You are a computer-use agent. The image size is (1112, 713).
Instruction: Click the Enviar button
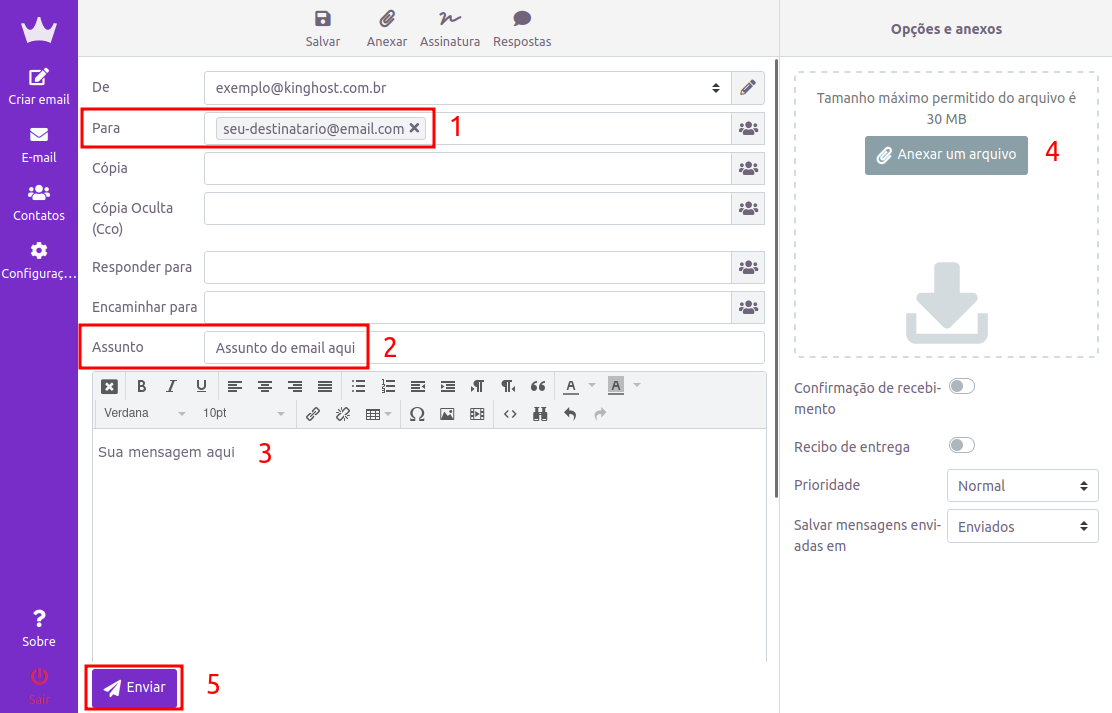(133, 687)
